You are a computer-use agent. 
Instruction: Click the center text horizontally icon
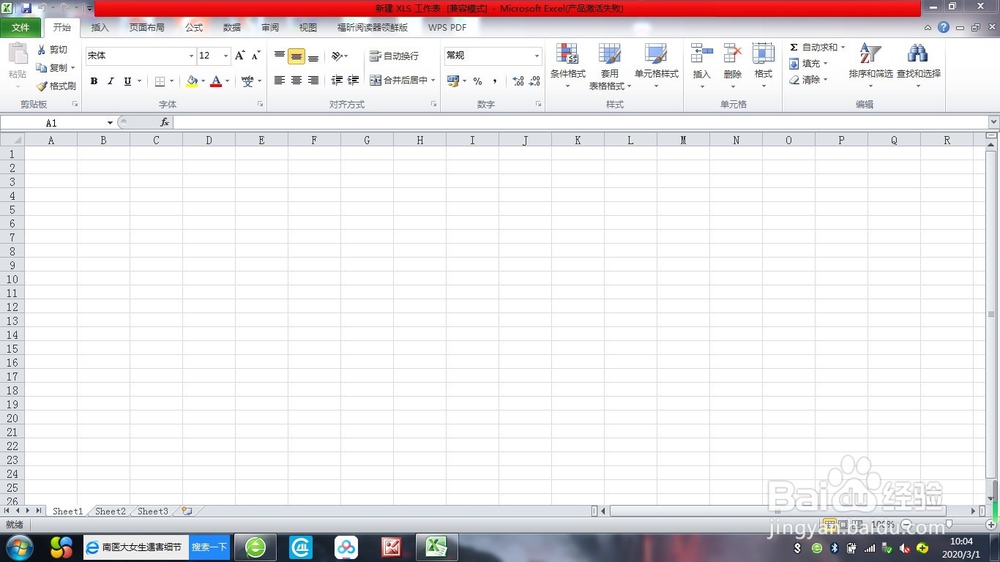point(297,80)
